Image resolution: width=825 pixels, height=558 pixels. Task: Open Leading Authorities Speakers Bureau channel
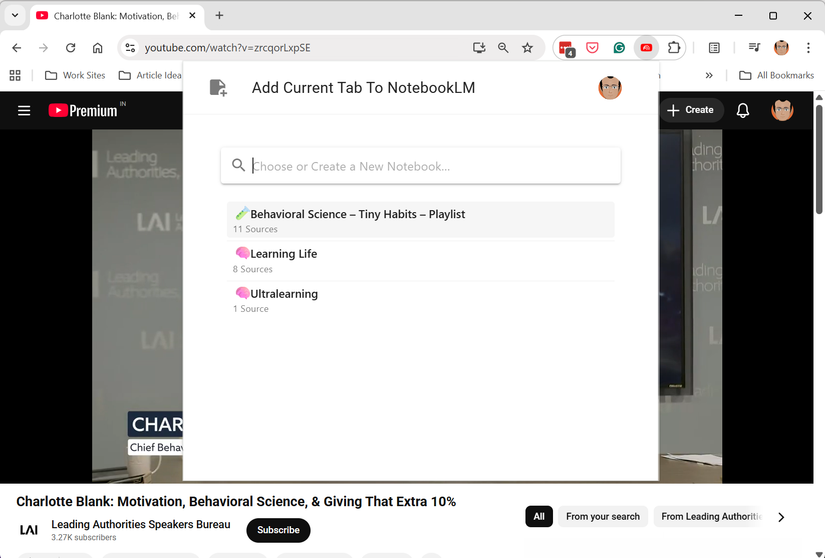(x=140, y=524)
